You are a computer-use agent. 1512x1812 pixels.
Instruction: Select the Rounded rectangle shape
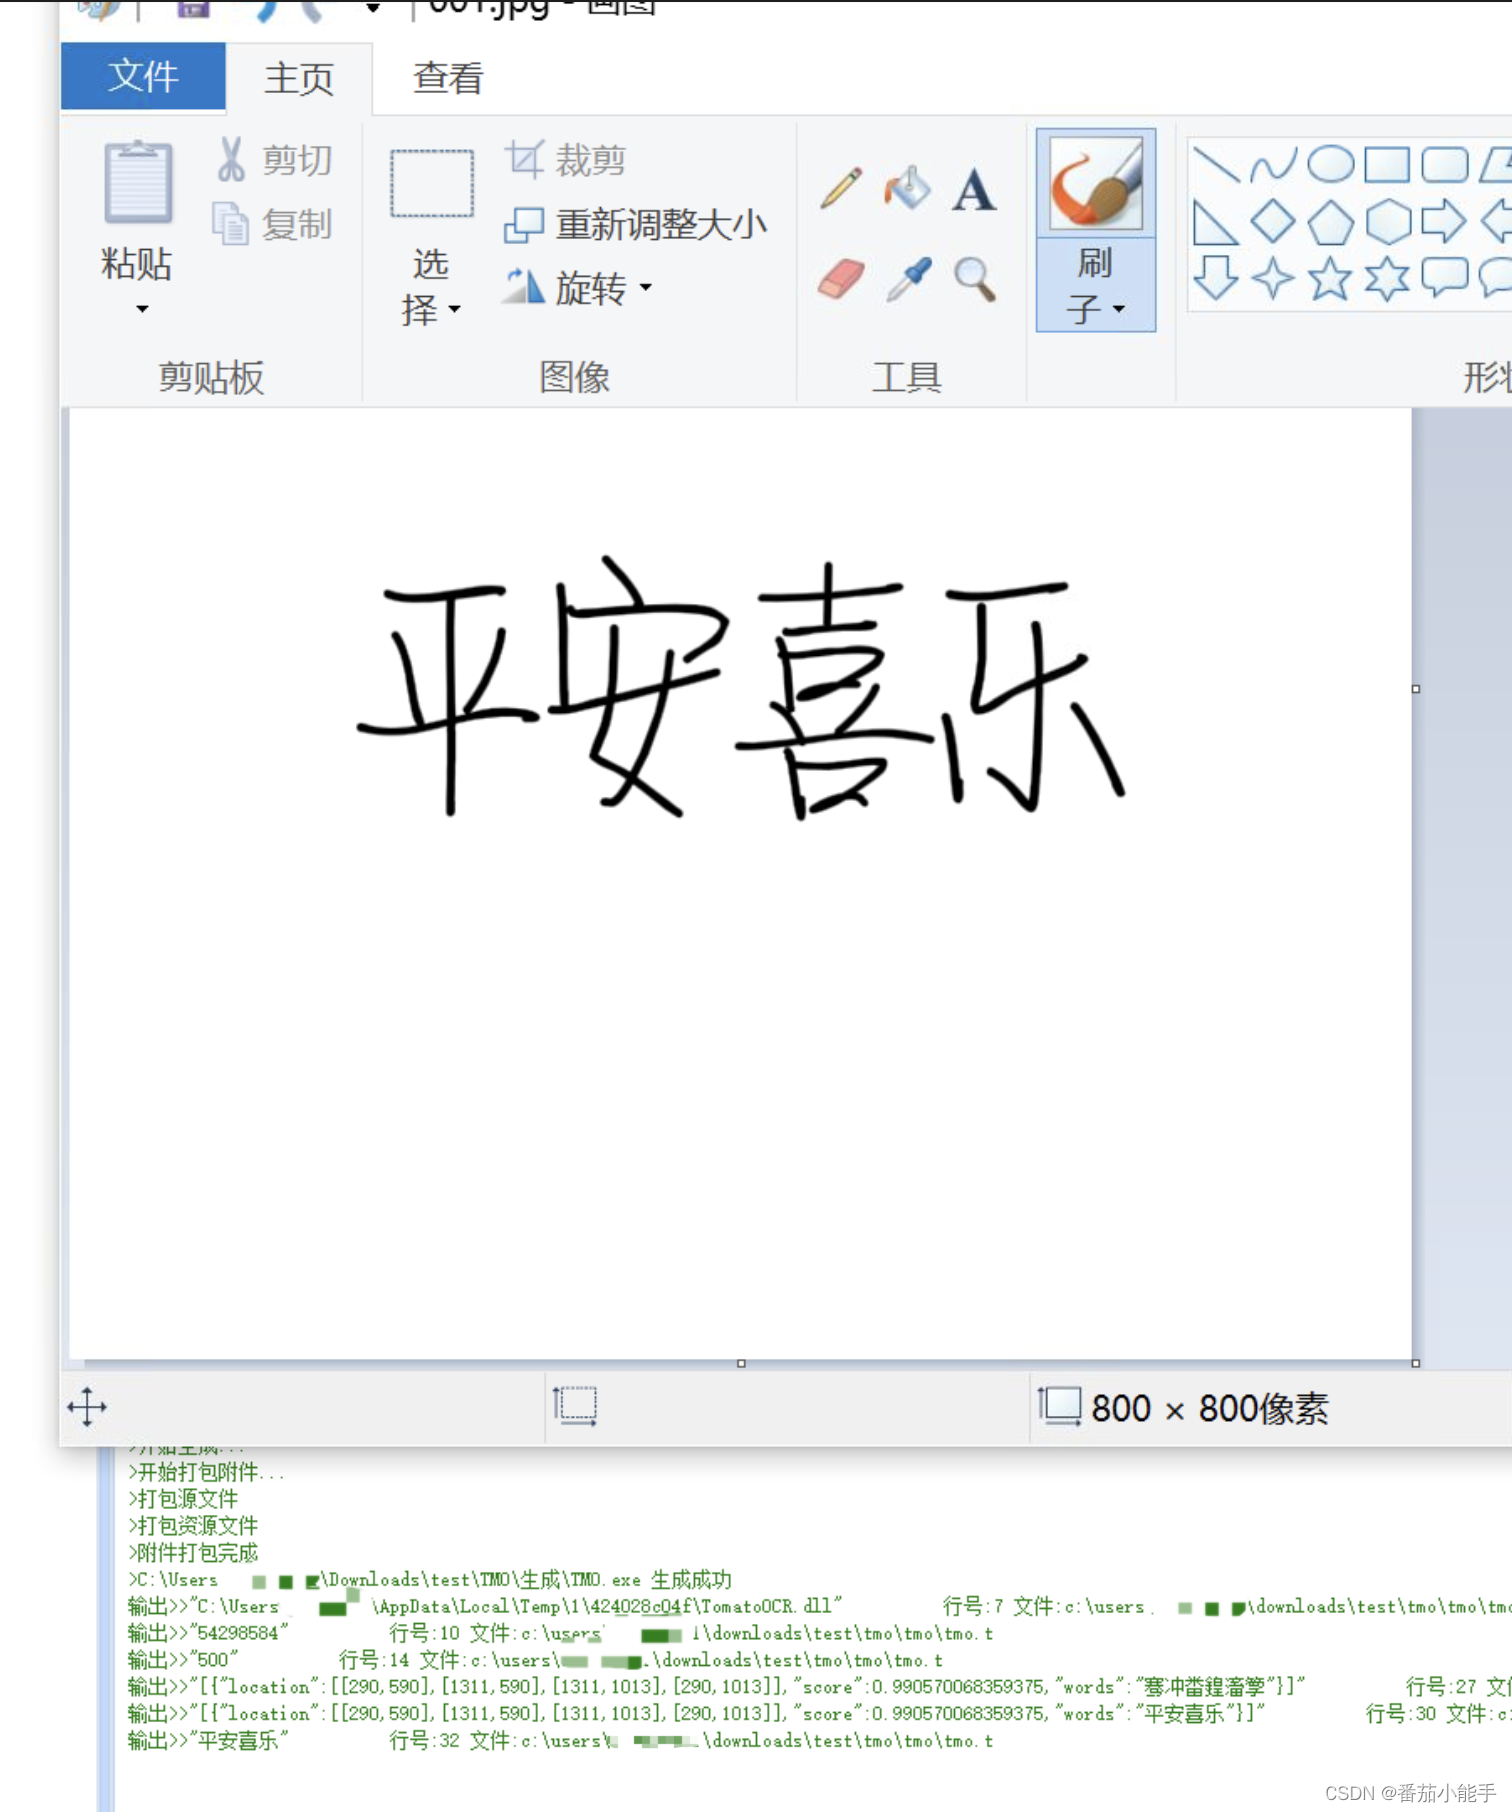pyautogui.click(x=1445, y=164)
